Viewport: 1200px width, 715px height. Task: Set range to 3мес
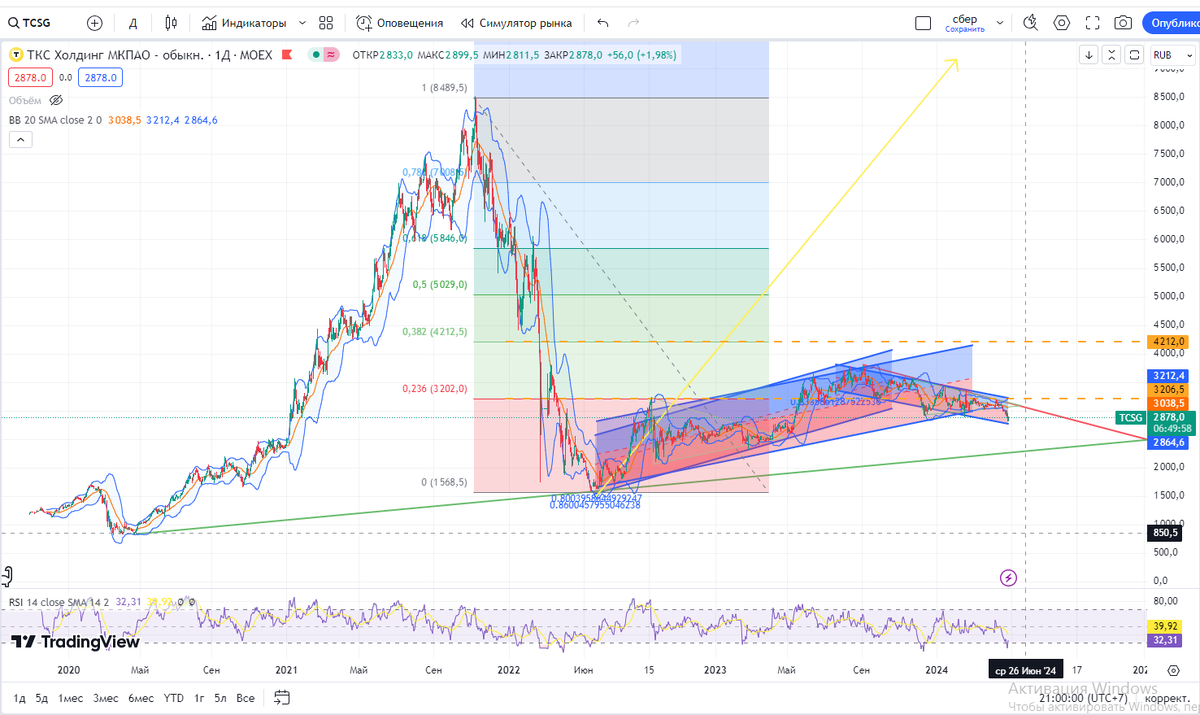[107, 698]
